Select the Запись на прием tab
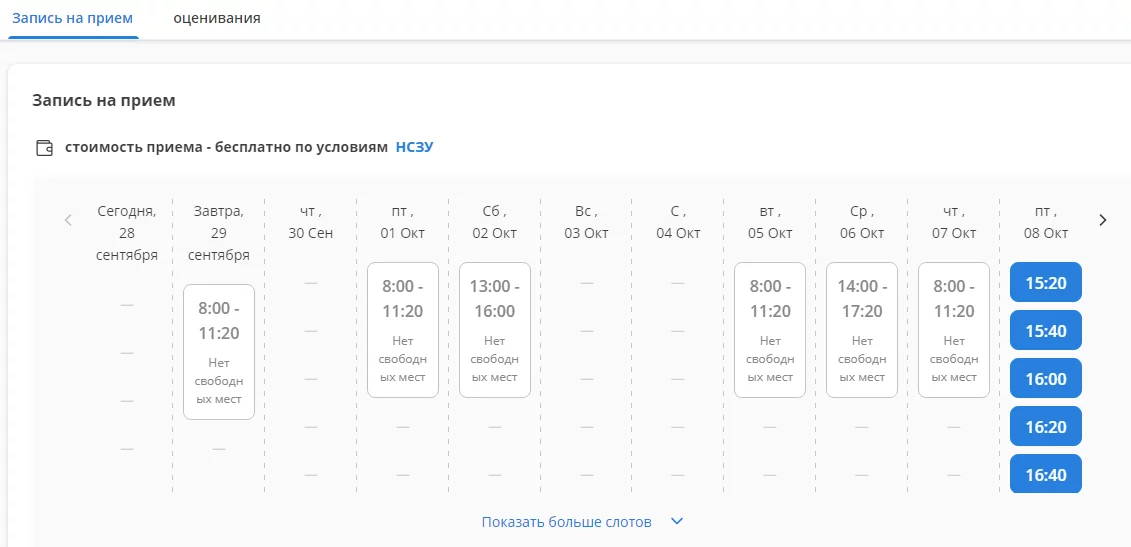Screen dimensions: 1131x547 click(72, 18)
